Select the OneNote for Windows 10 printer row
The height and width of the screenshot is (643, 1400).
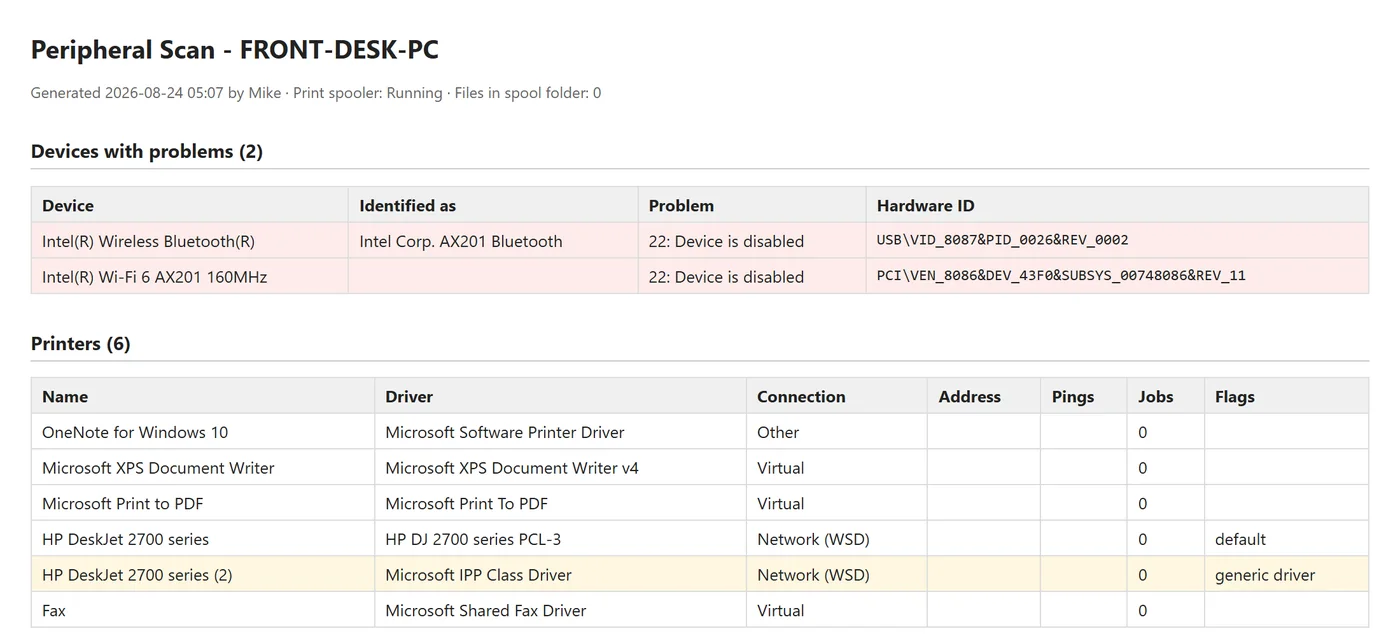(x=700, y=432)
